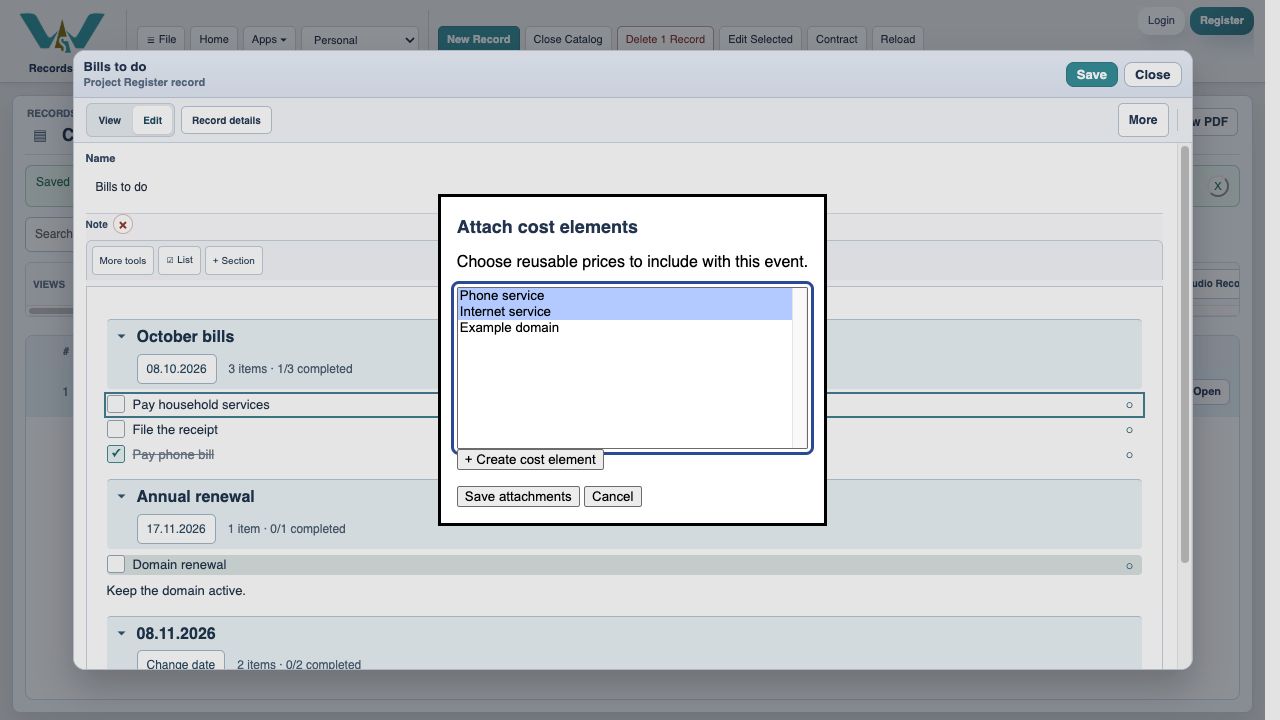
Task: Select Example domain in cost list
Action: click(625, 328)
